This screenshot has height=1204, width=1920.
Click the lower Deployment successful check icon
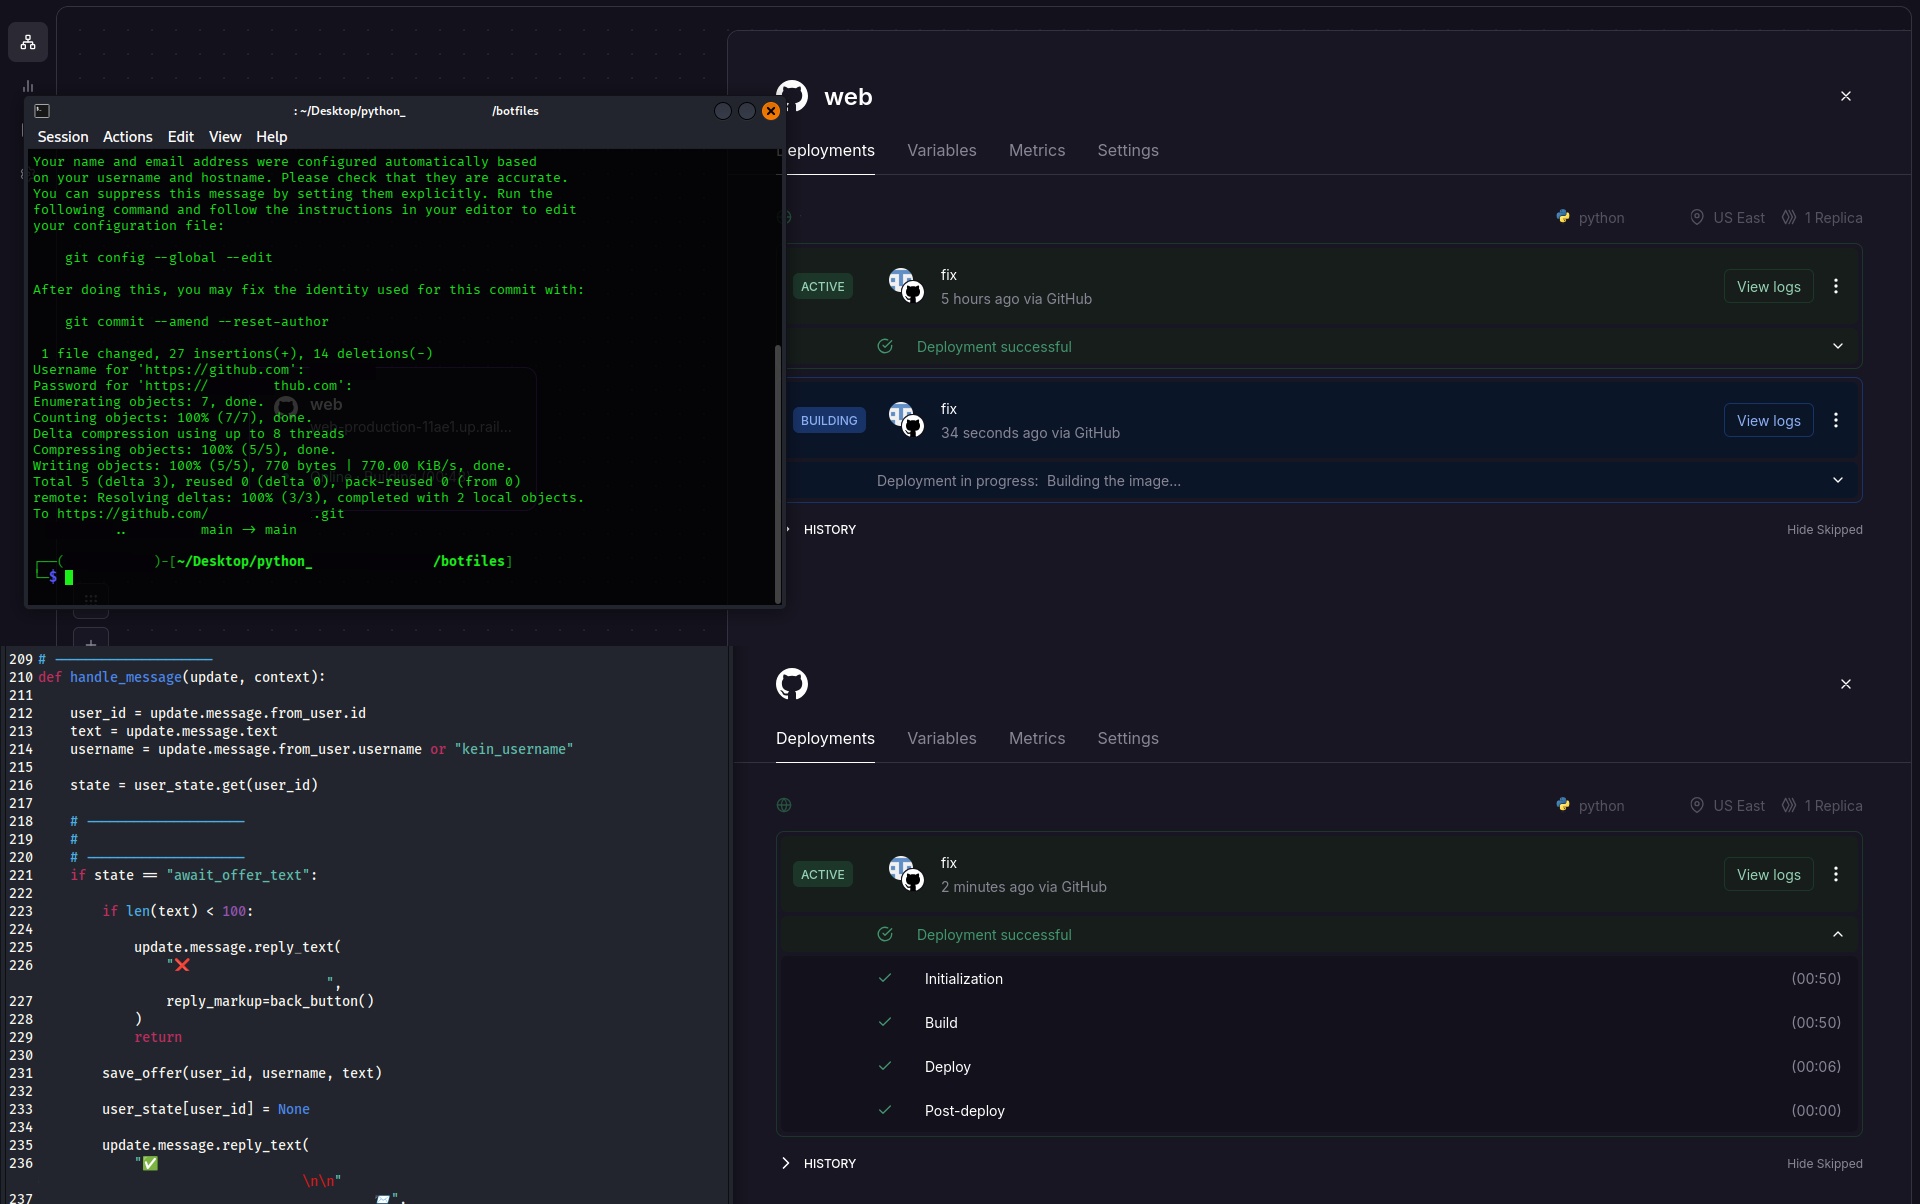point(885,934)
